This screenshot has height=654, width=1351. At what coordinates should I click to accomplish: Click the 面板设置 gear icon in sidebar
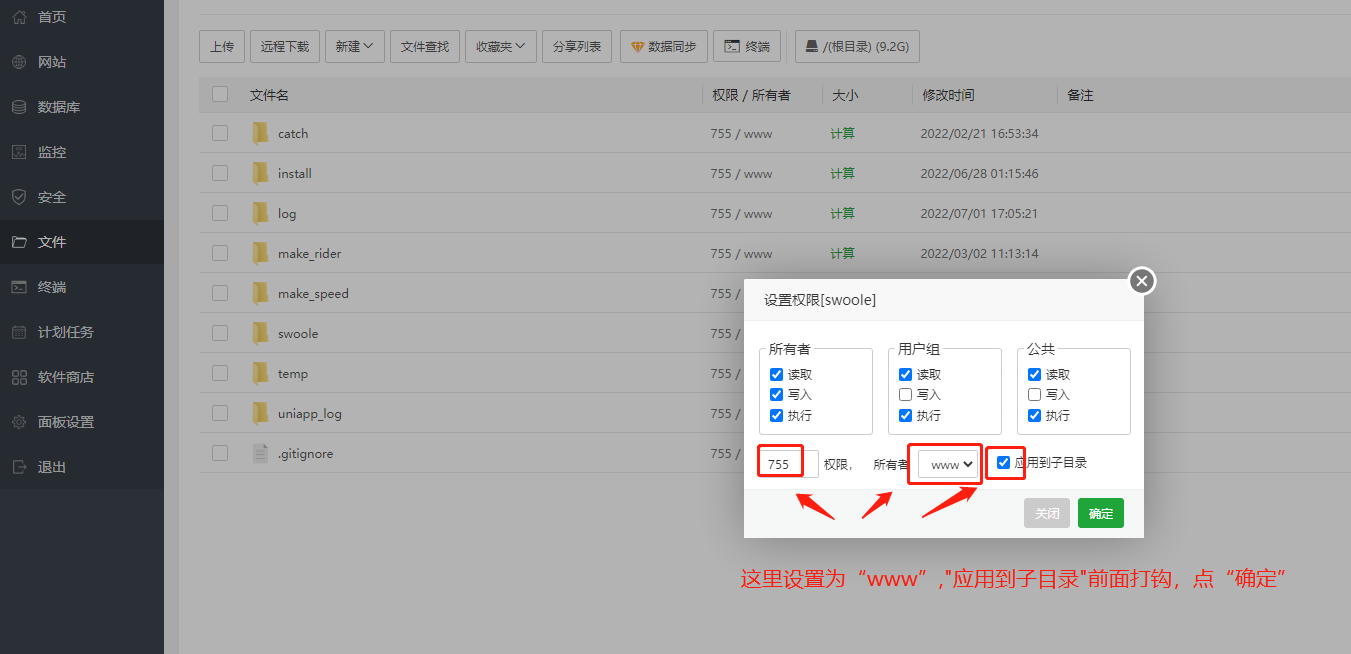[x=19, y=422]
